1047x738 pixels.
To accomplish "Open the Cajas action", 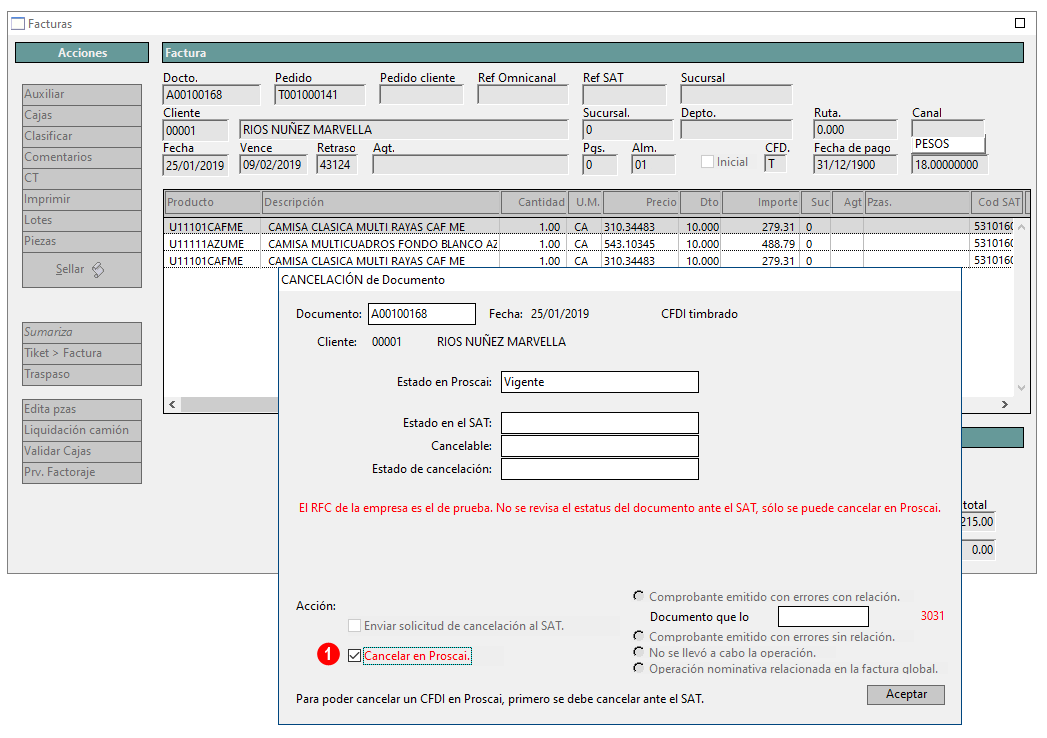I will [x=81, y=115].
